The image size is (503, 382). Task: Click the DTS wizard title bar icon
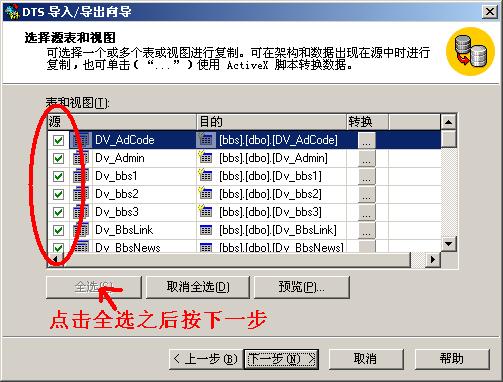coord(12,12)
